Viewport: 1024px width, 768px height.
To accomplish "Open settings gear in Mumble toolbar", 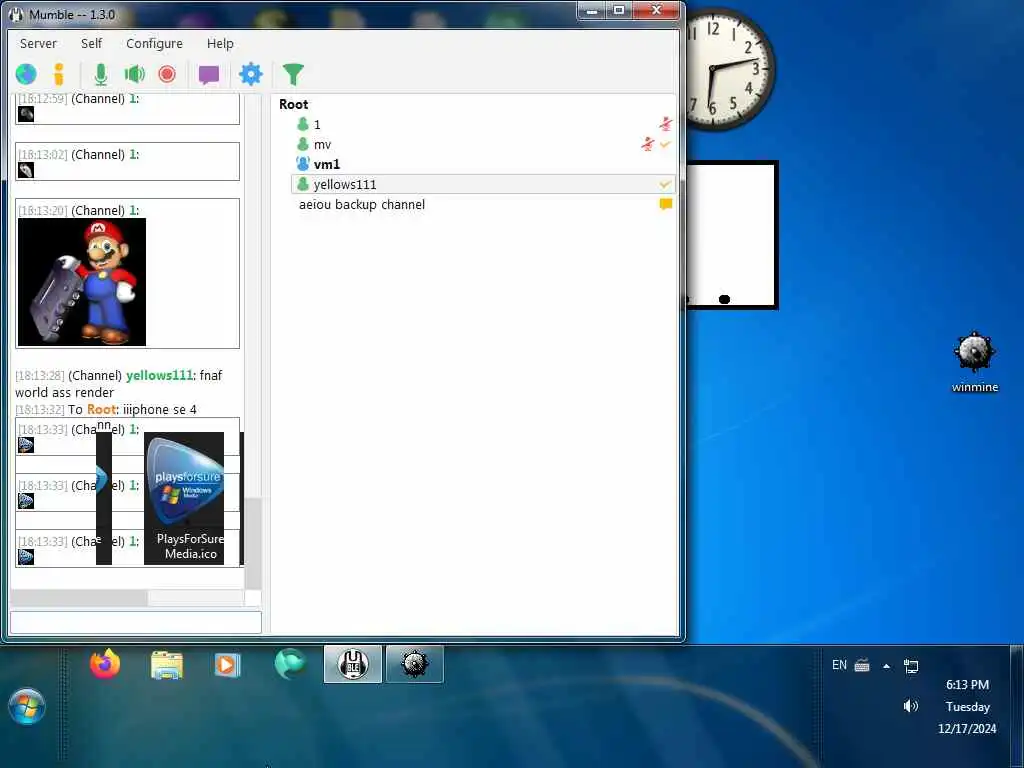I will 251,74.
